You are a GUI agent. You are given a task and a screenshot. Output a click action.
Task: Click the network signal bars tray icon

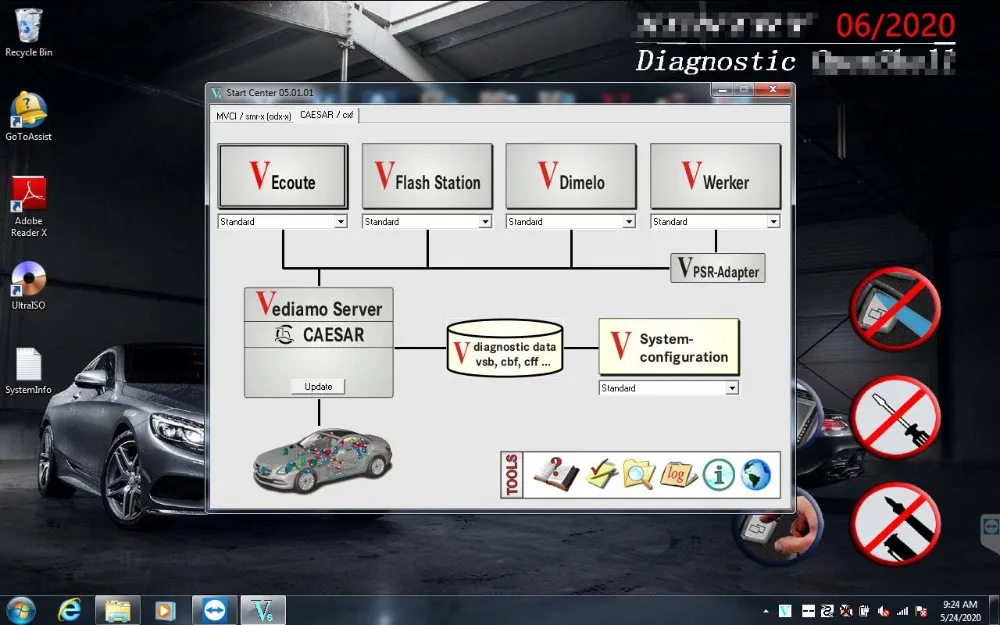pos(902,611)
